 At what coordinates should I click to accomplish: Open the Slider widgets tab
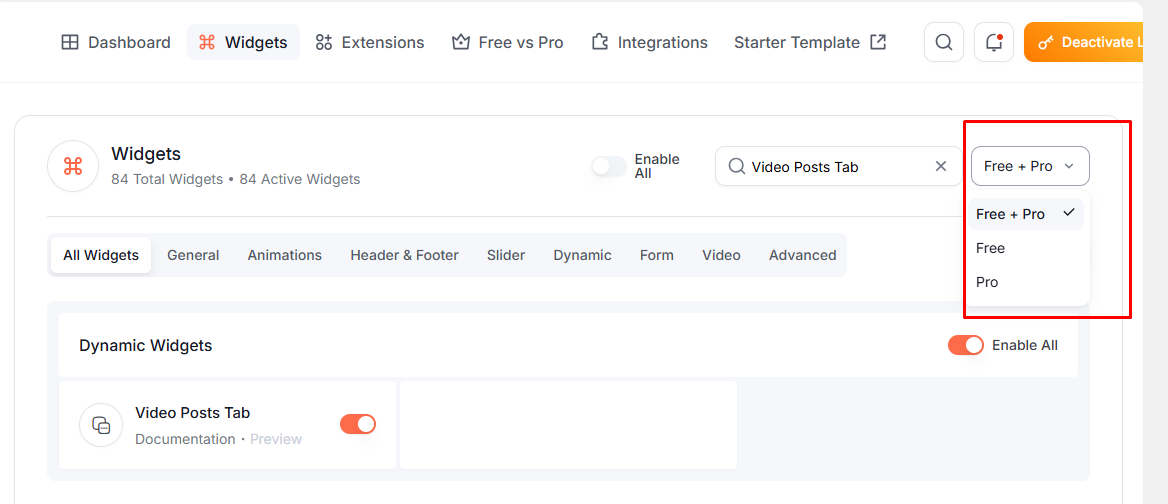[x=506, y=255]
